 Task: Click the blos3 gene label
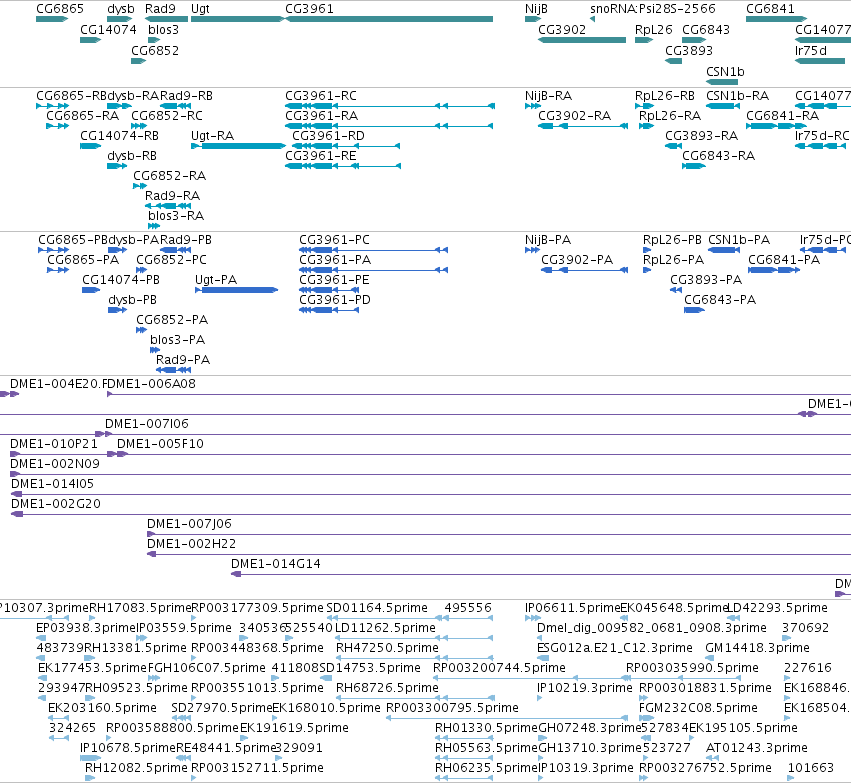163,29
